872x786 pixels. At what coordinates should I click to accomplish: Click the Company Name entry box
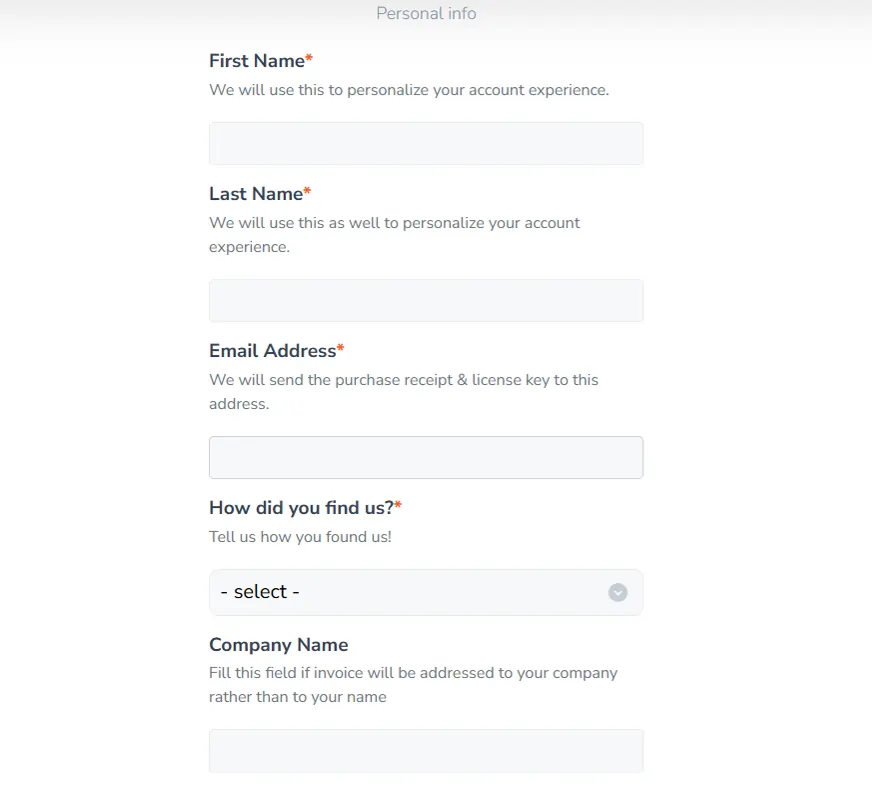click(x=425, y=750)
